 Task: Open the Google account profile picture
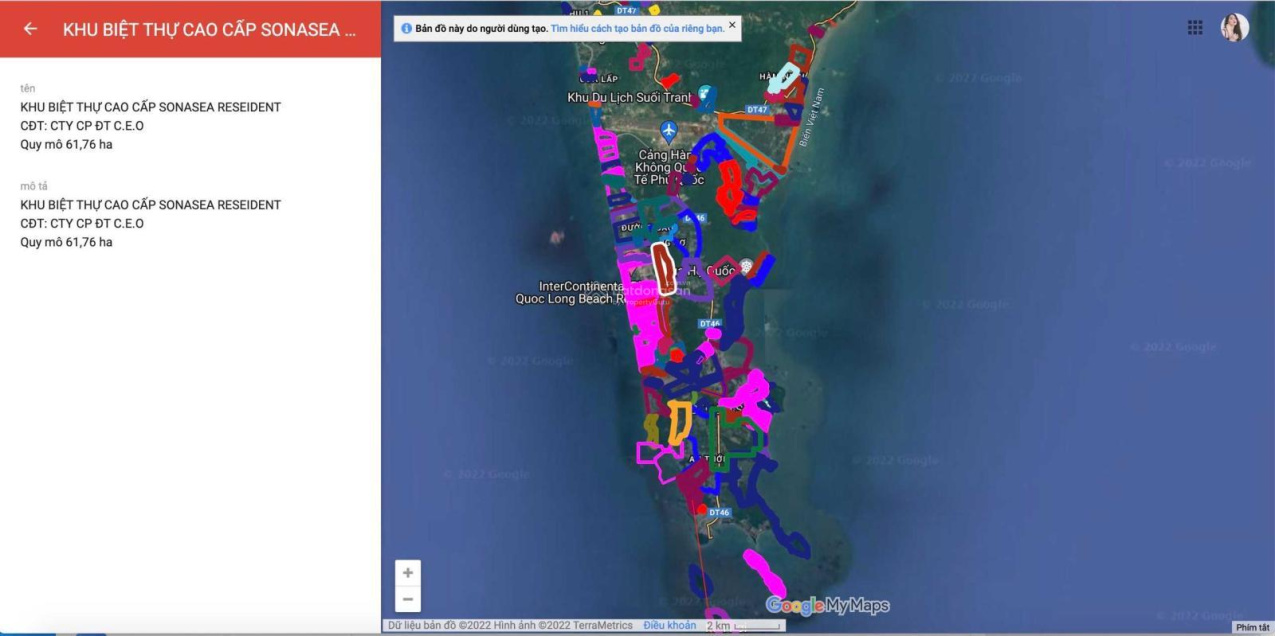pyautogui.click(x=1235, y=28)
